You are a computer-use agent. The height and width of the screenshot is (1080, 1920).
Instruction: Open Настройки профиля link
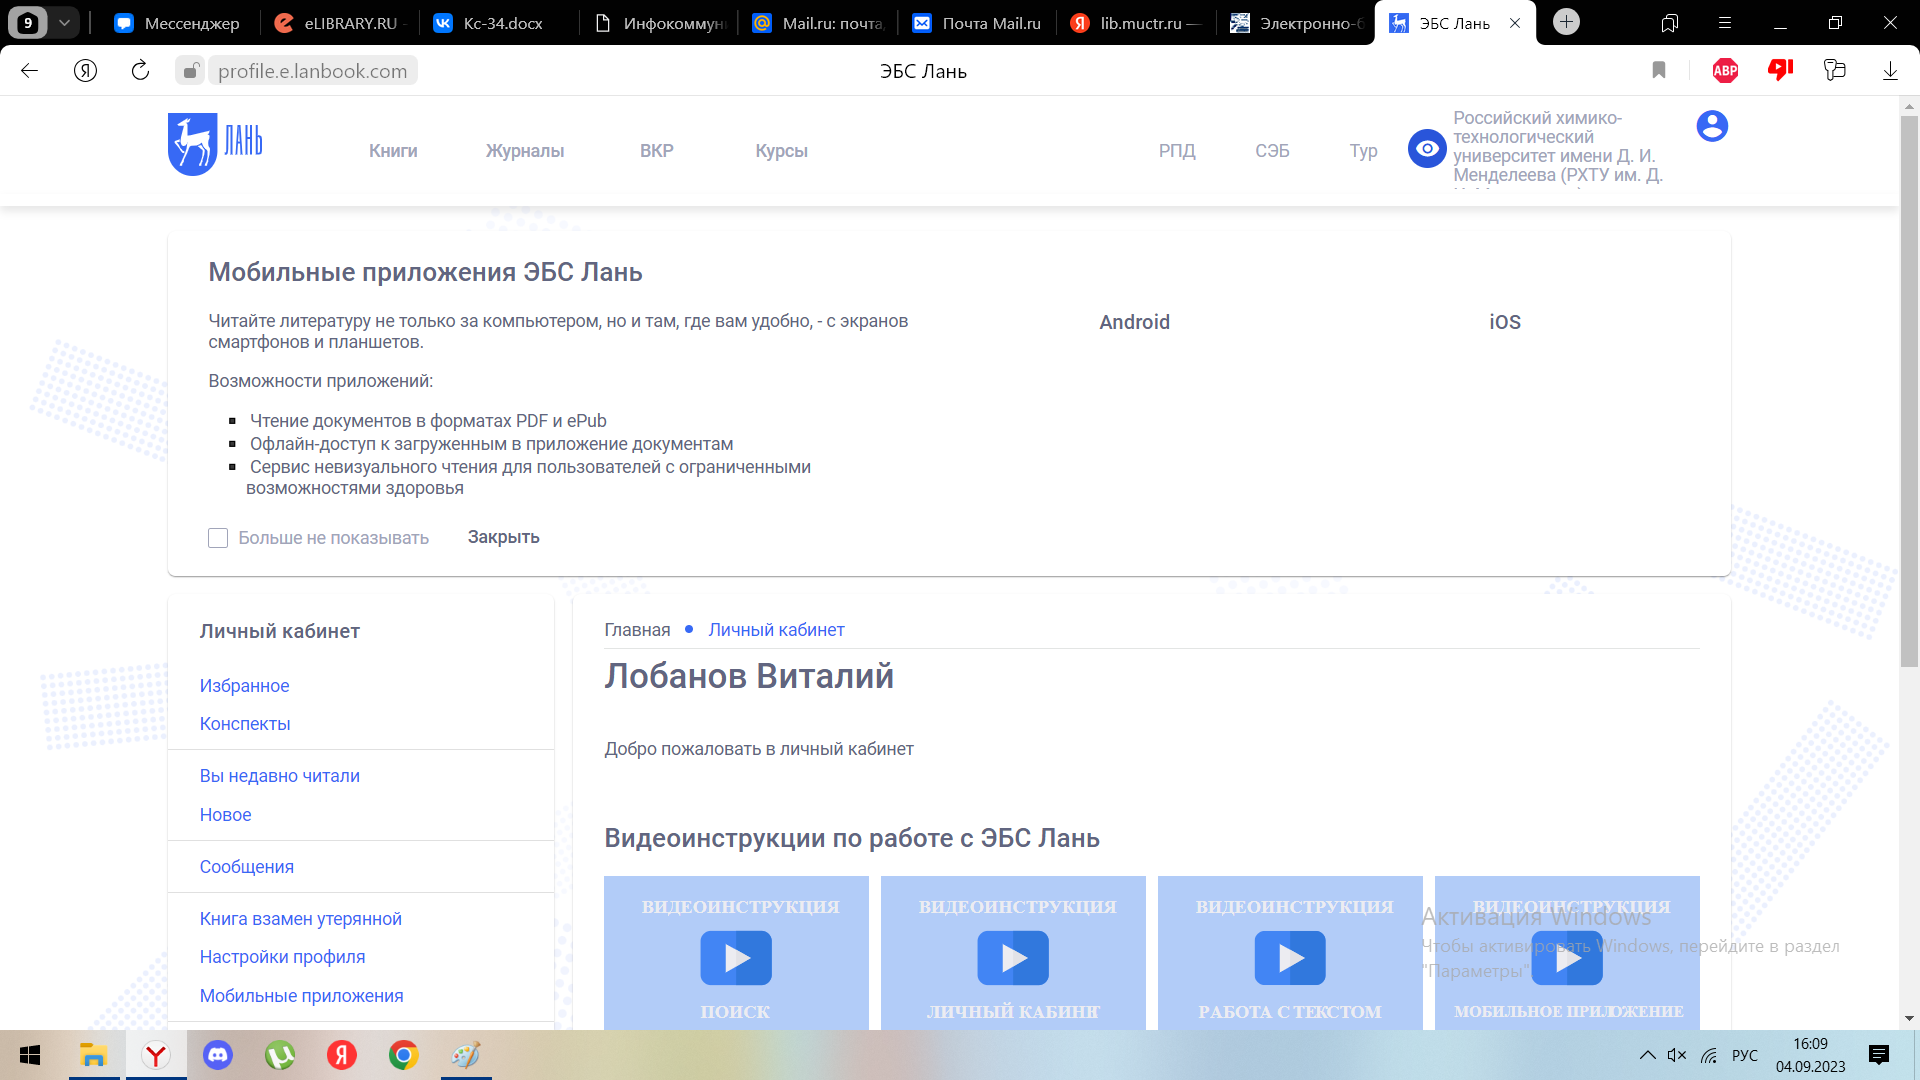click(x=282, y=957)
